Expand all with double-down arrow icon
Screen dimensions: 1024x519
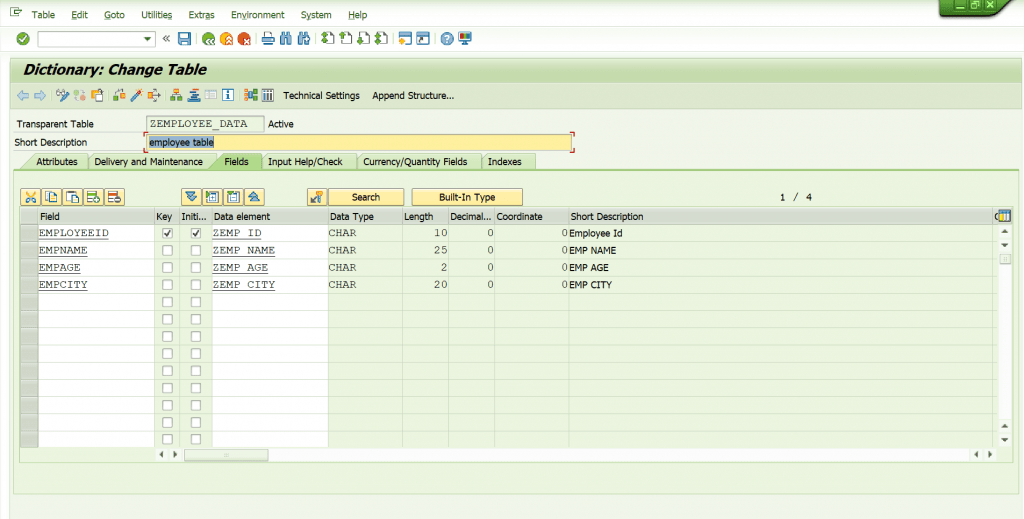191,197
